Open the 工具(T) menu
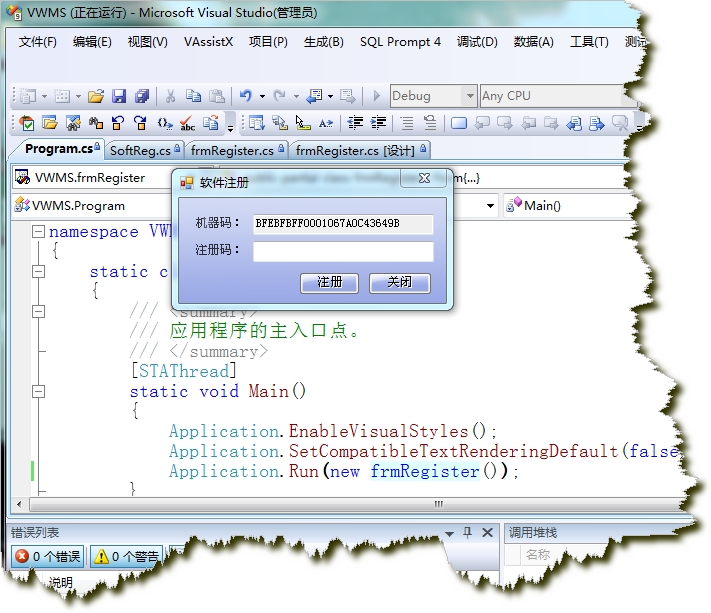This screenshot has width=711, height=613. tap(589, 42)
